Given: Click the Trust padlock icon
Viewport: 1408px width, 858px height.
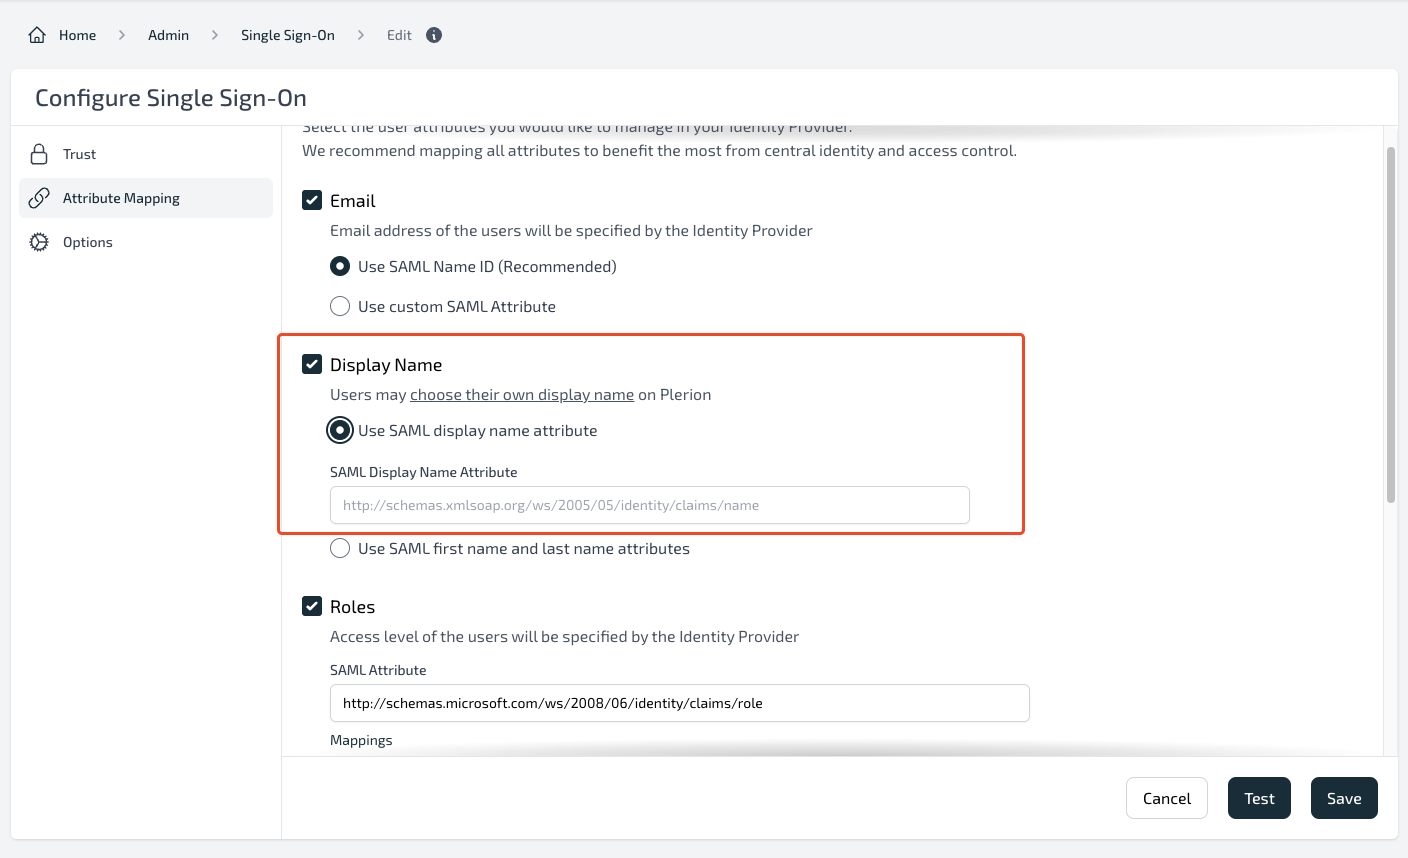Looking at the screenshot, I should 39,154.
